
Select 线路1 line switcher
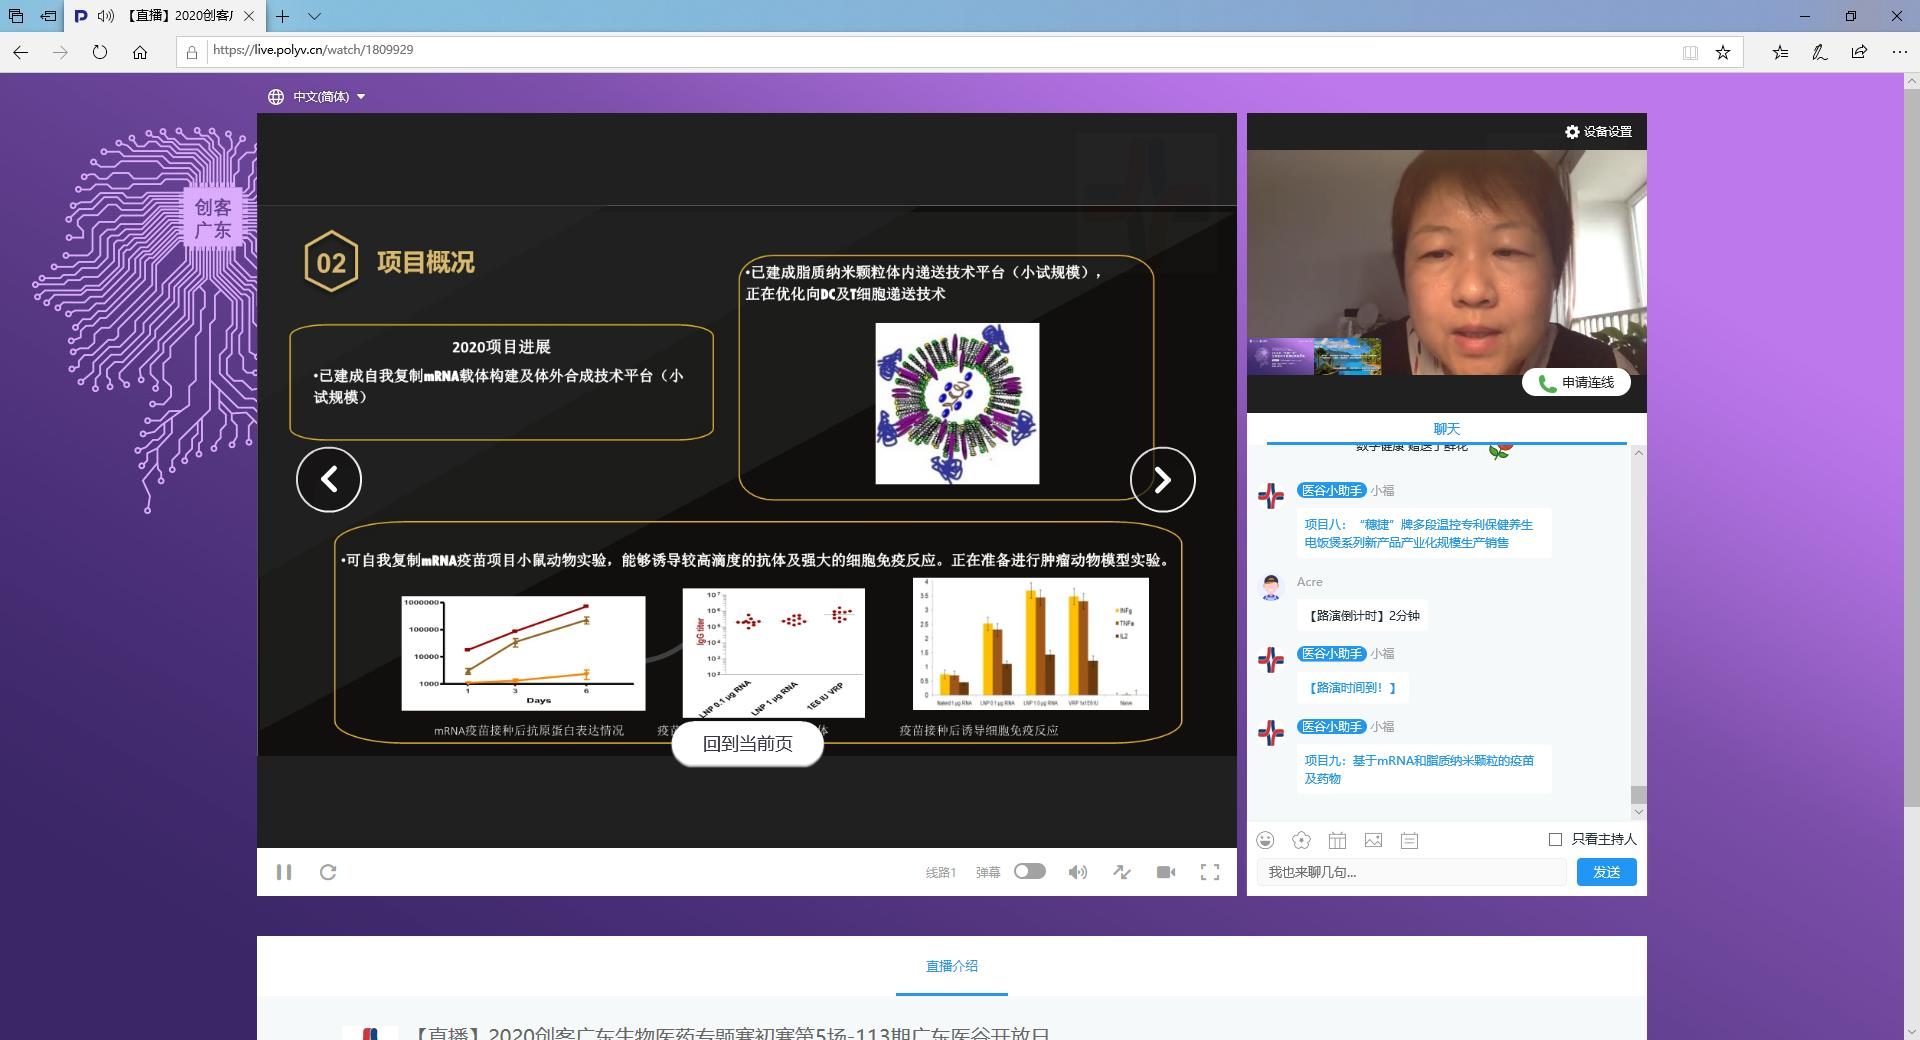940,872
